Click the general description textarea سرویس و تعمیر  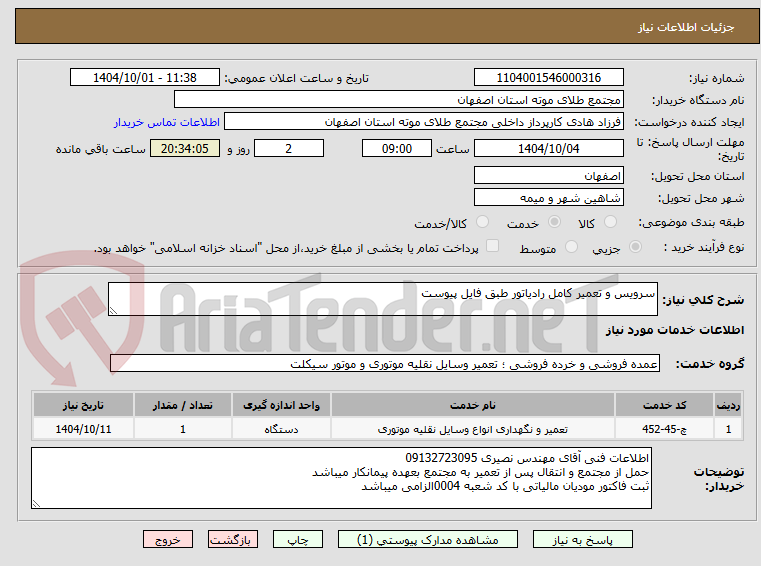point(383,299)
